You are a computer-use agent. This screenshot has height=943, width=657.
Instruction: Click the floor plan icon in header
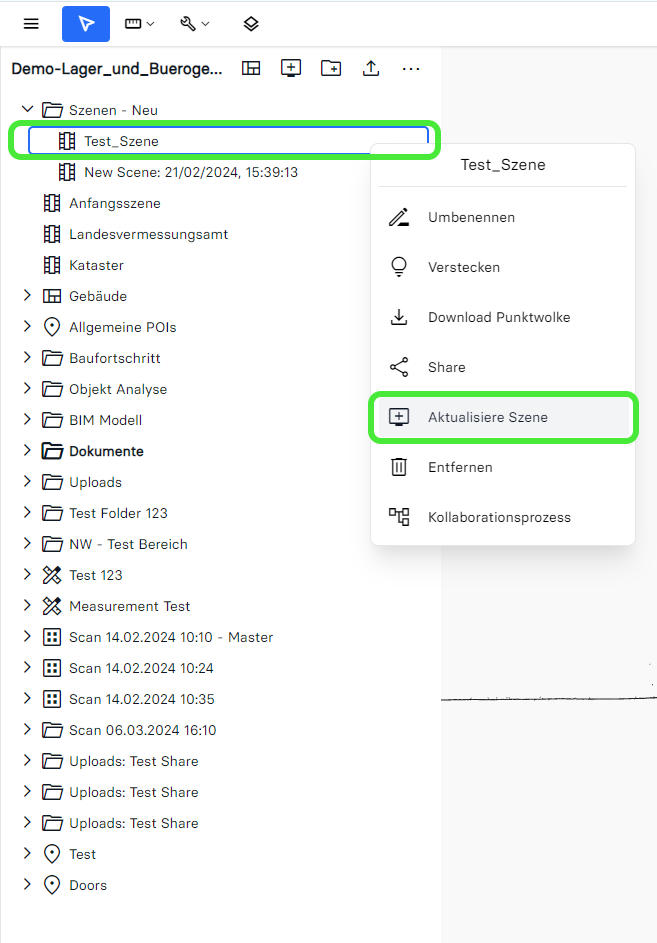(x=251, y=68)
